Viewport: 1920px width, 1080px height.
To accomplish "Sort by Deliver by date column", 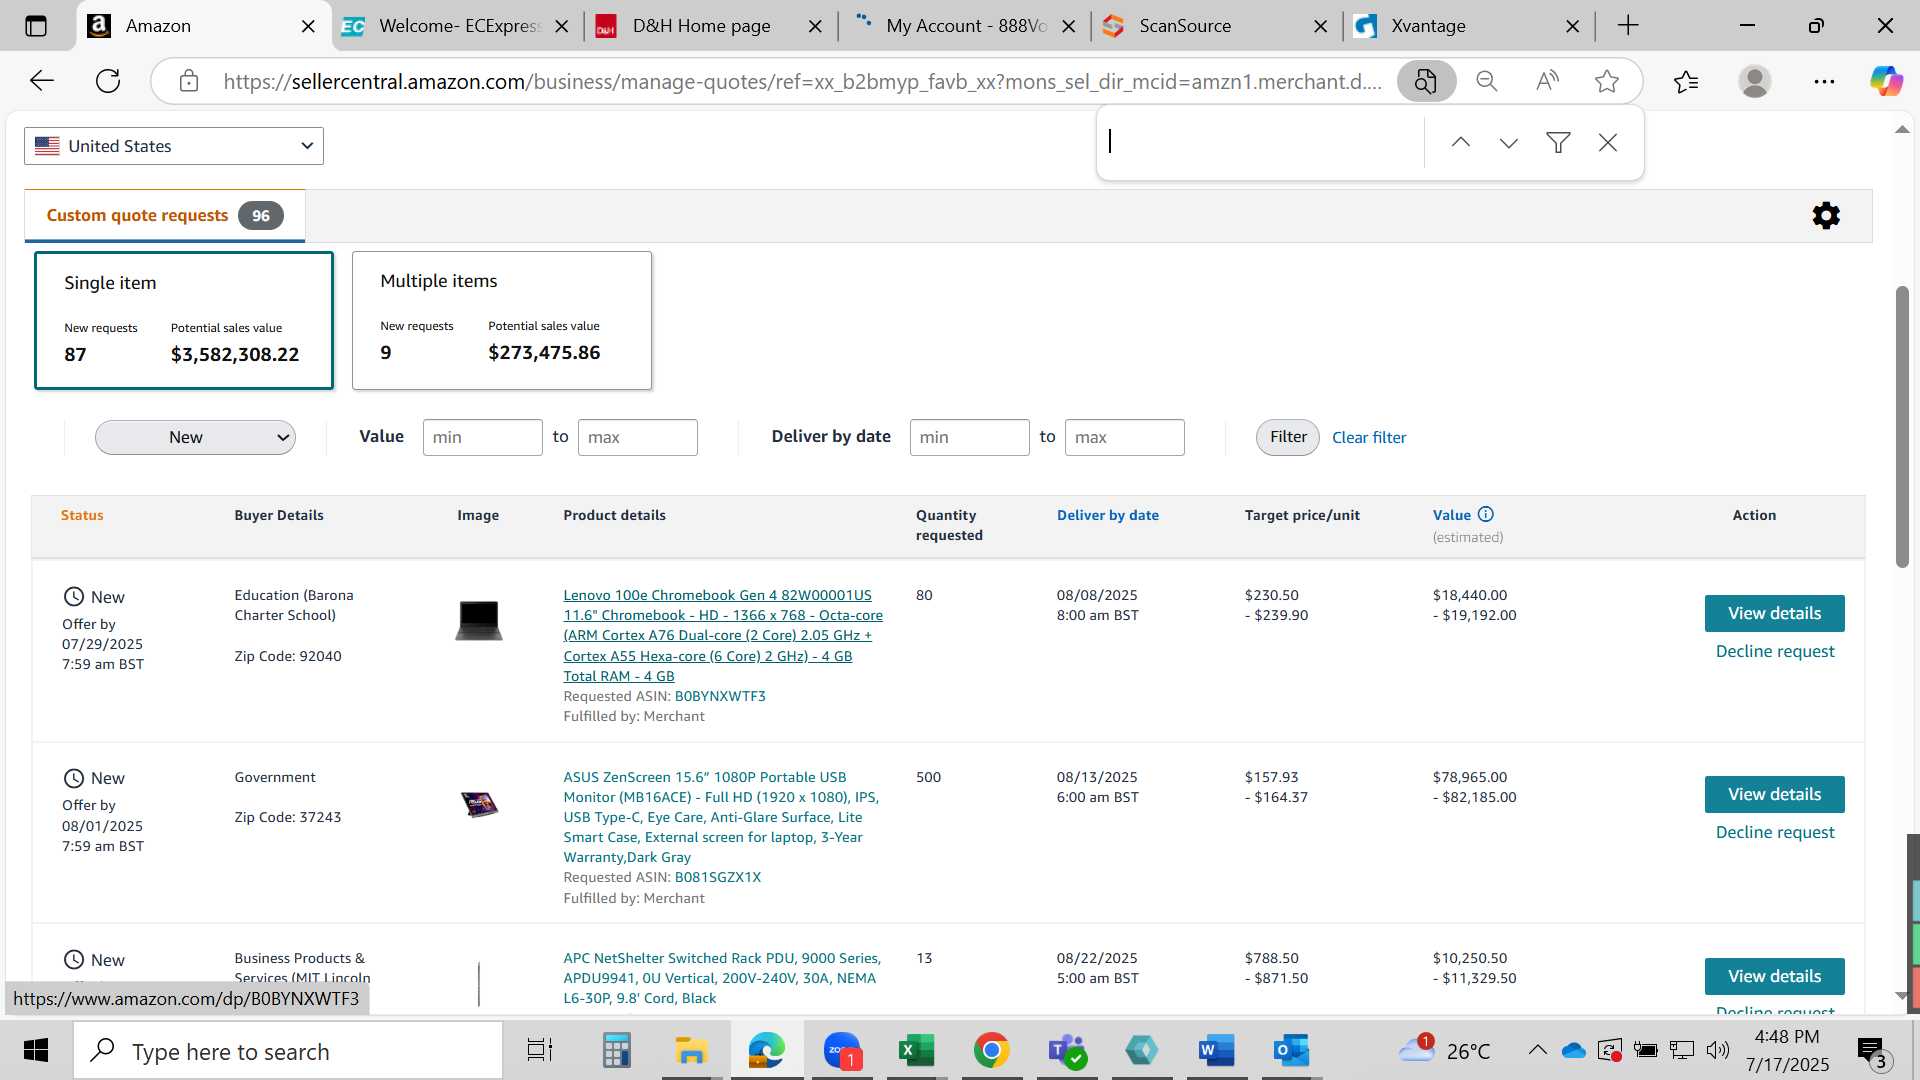I will [x=1108, y=515].
